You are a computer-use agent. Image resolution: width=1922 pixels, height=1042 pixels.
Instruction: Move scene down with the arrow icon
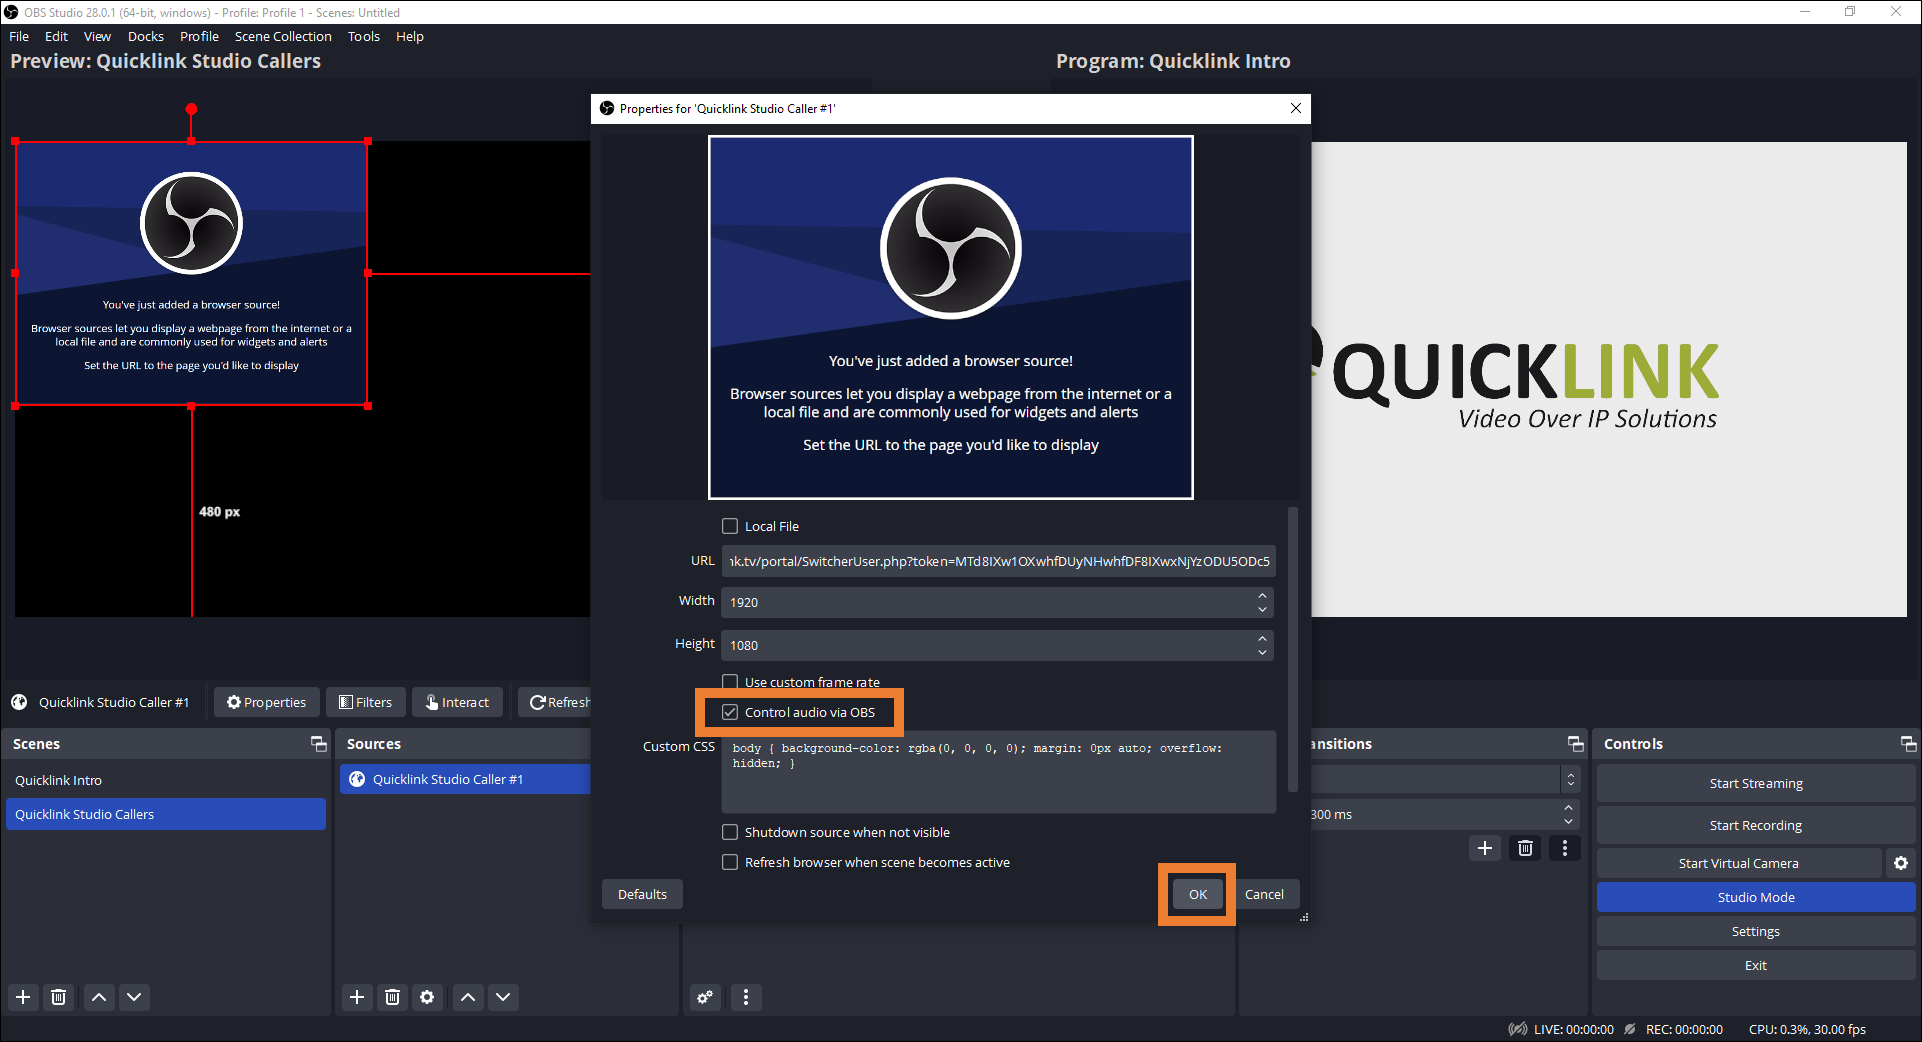(x=134, y=997)
